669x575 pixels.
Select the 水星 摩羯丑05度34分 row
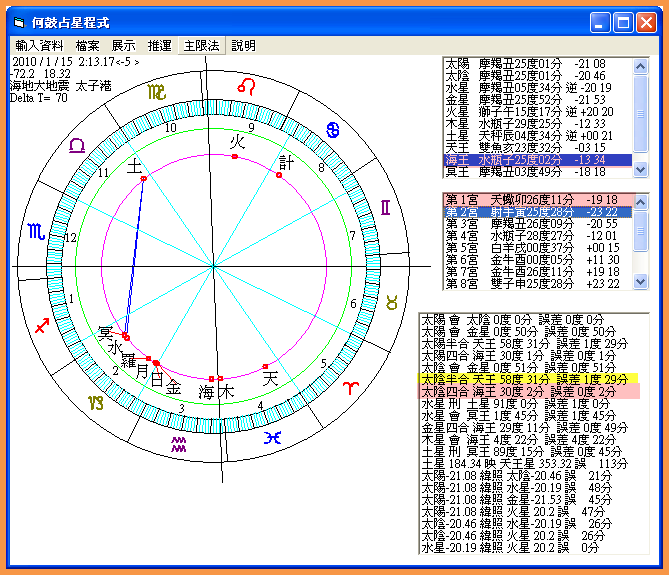tap(537, 88)
